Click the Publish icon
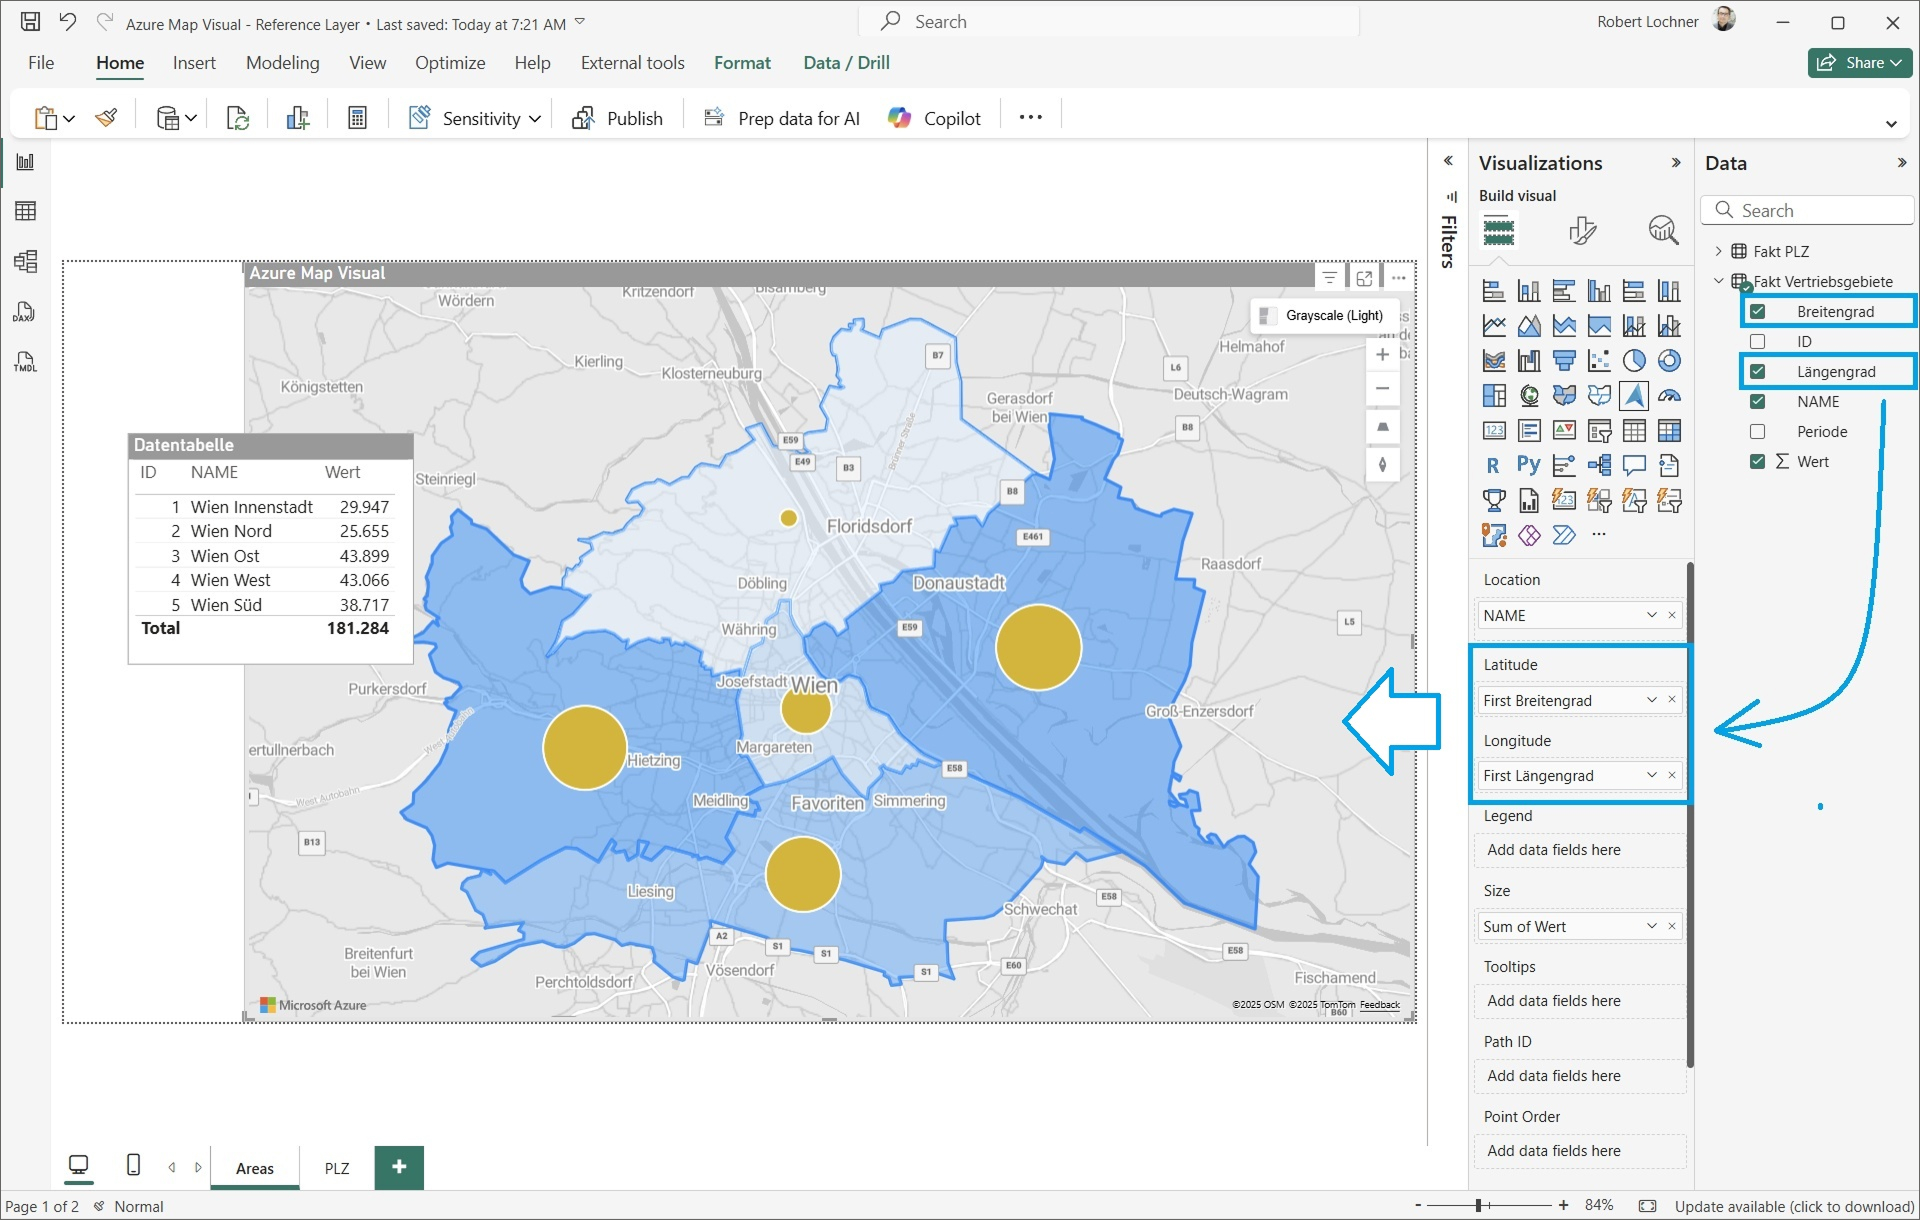The height and width of the screenshot is (1220, 1920). 583,117
